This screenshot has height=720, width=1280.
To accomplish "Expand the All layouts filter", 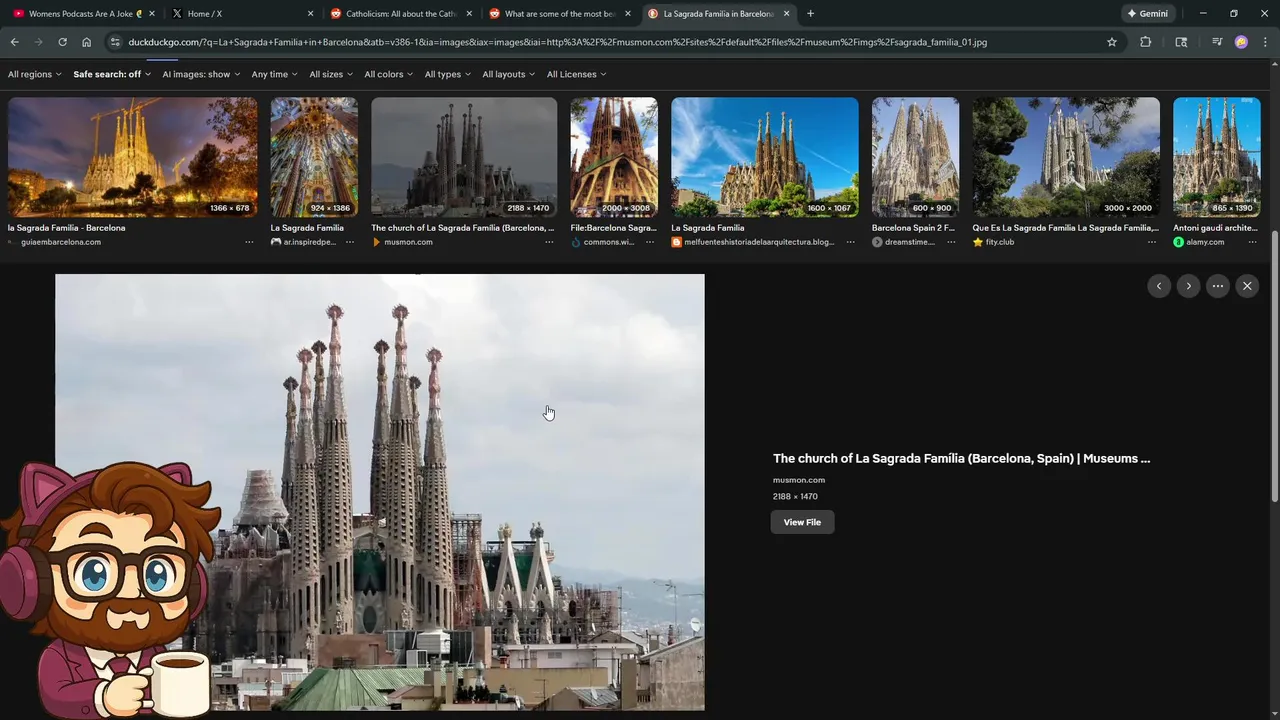I will tap(509, 74).
